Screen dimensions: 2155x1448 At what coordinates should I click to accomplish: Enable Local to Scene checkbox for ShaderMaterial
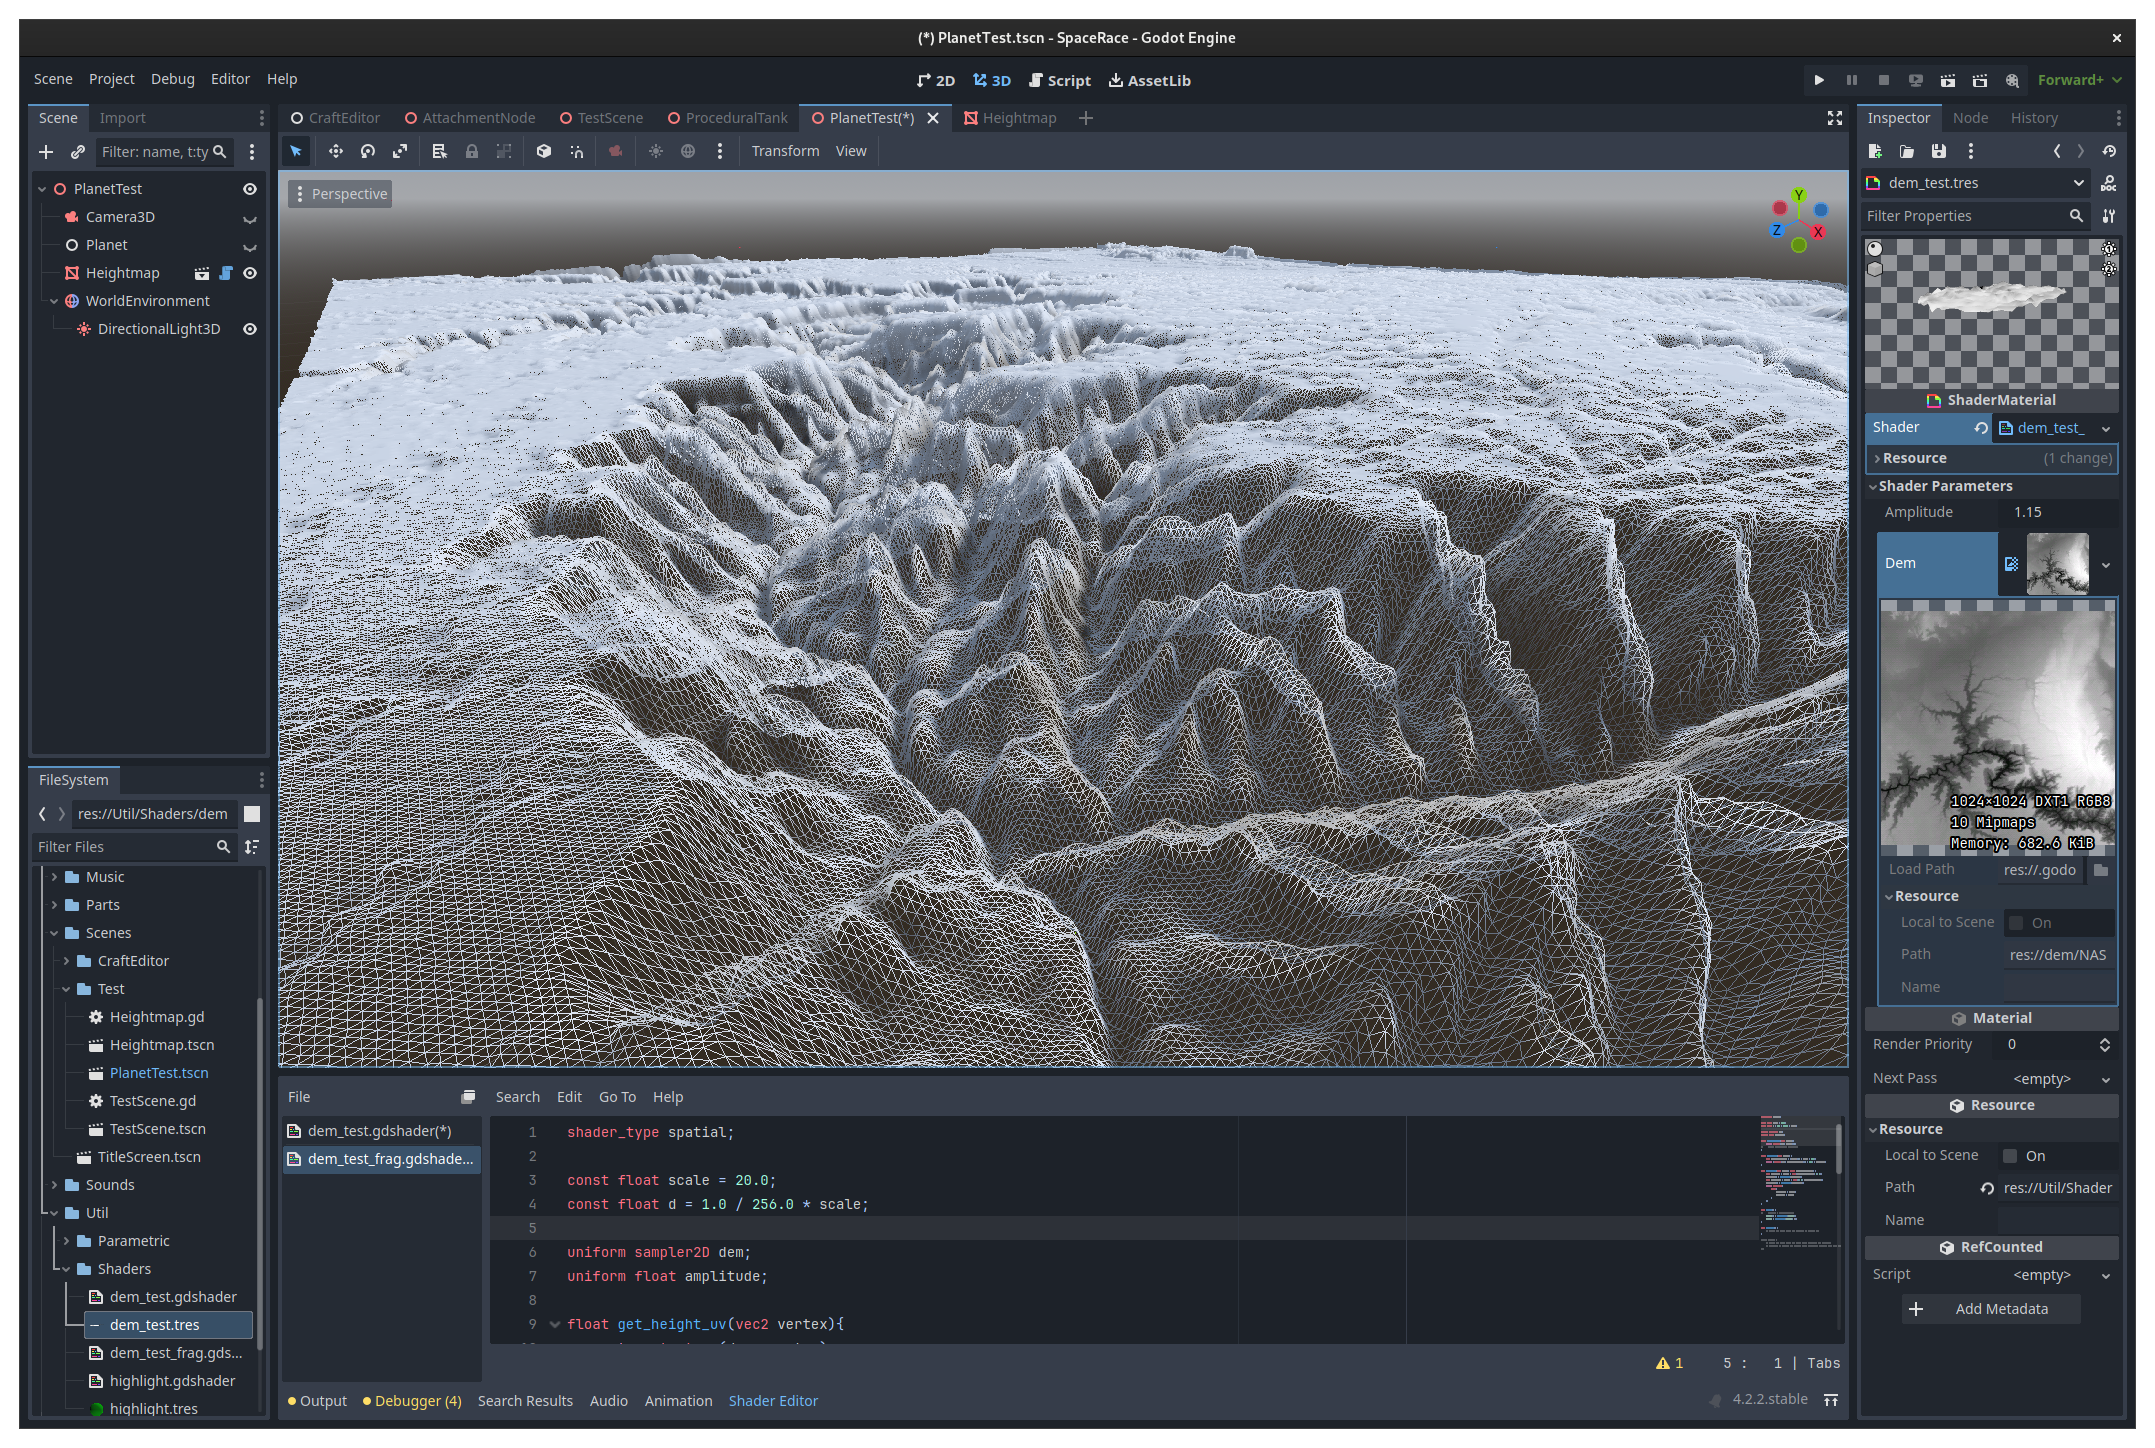click(2010, 1156)
